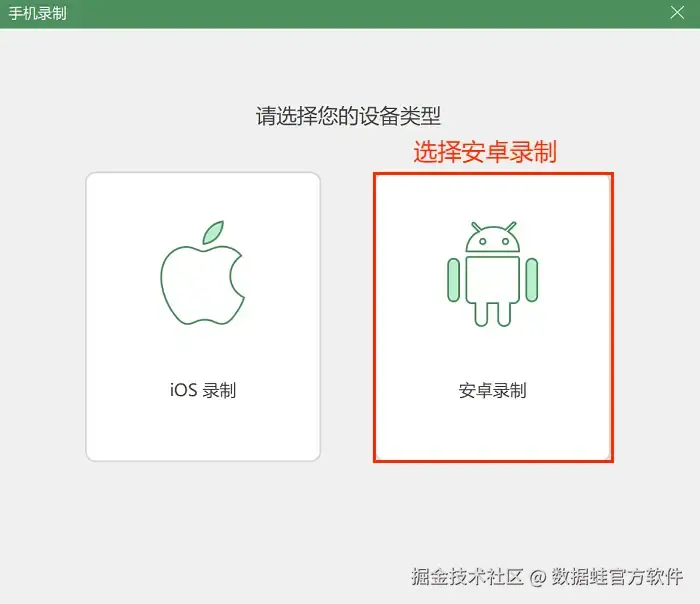Click the Android robot's legs
This screenshot has width=700, height=604.
(x=492, y=314)
